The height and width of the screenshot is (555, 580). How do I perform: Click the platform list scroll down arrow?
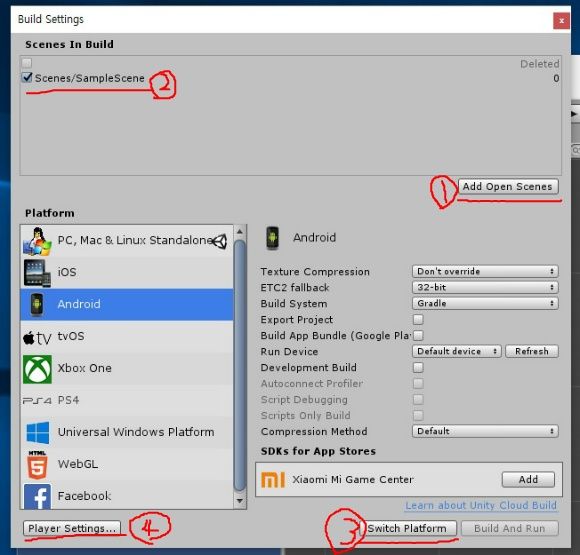(240, 501)
